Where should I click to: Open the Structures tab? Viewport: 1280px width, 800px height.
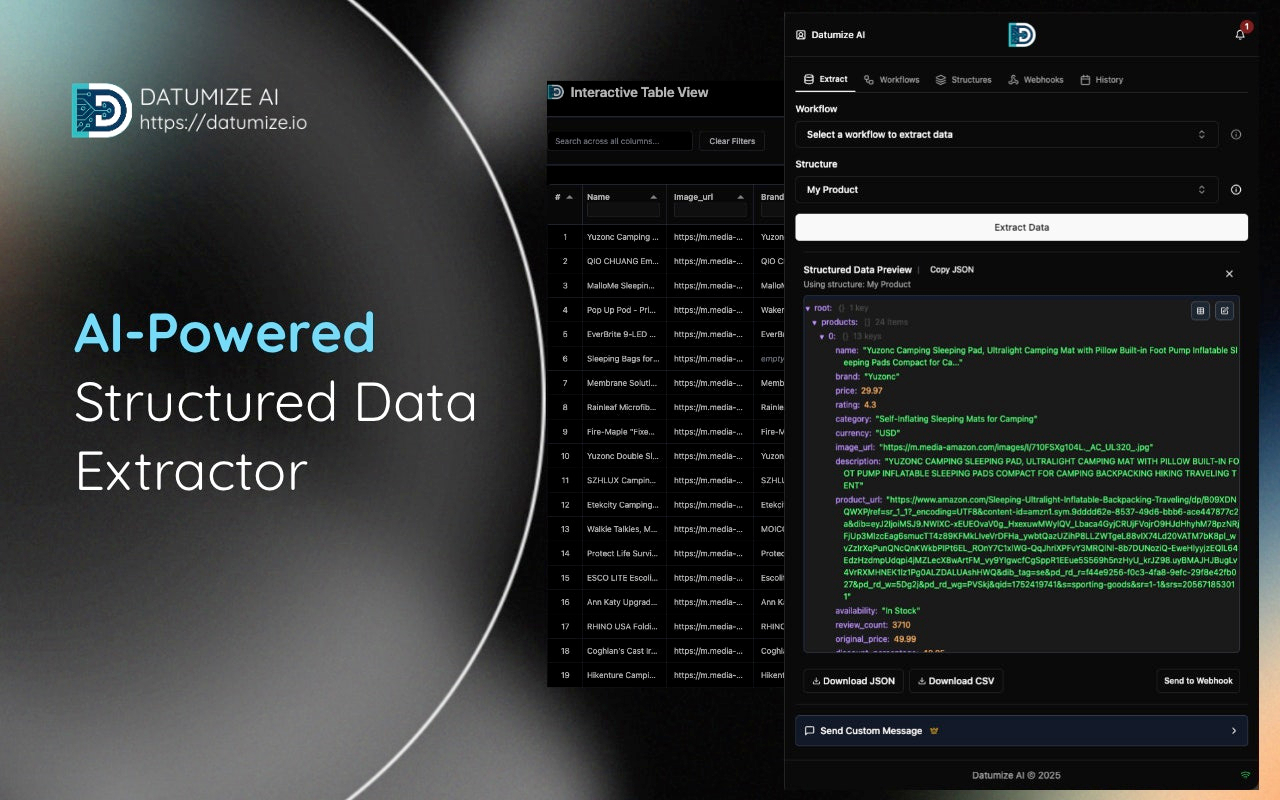(964, 80)
